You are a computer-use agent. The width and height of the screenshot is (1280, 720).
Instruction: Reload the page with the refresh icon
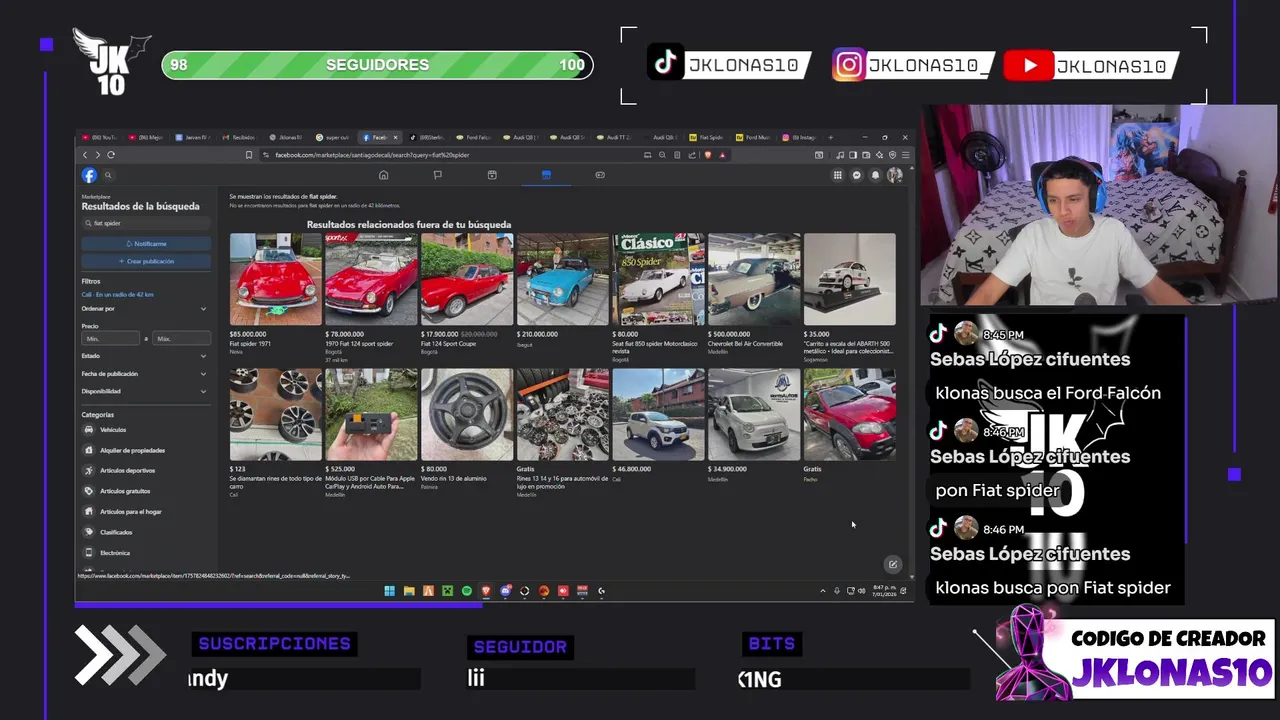pyautogui.click(x=110, y=155)
